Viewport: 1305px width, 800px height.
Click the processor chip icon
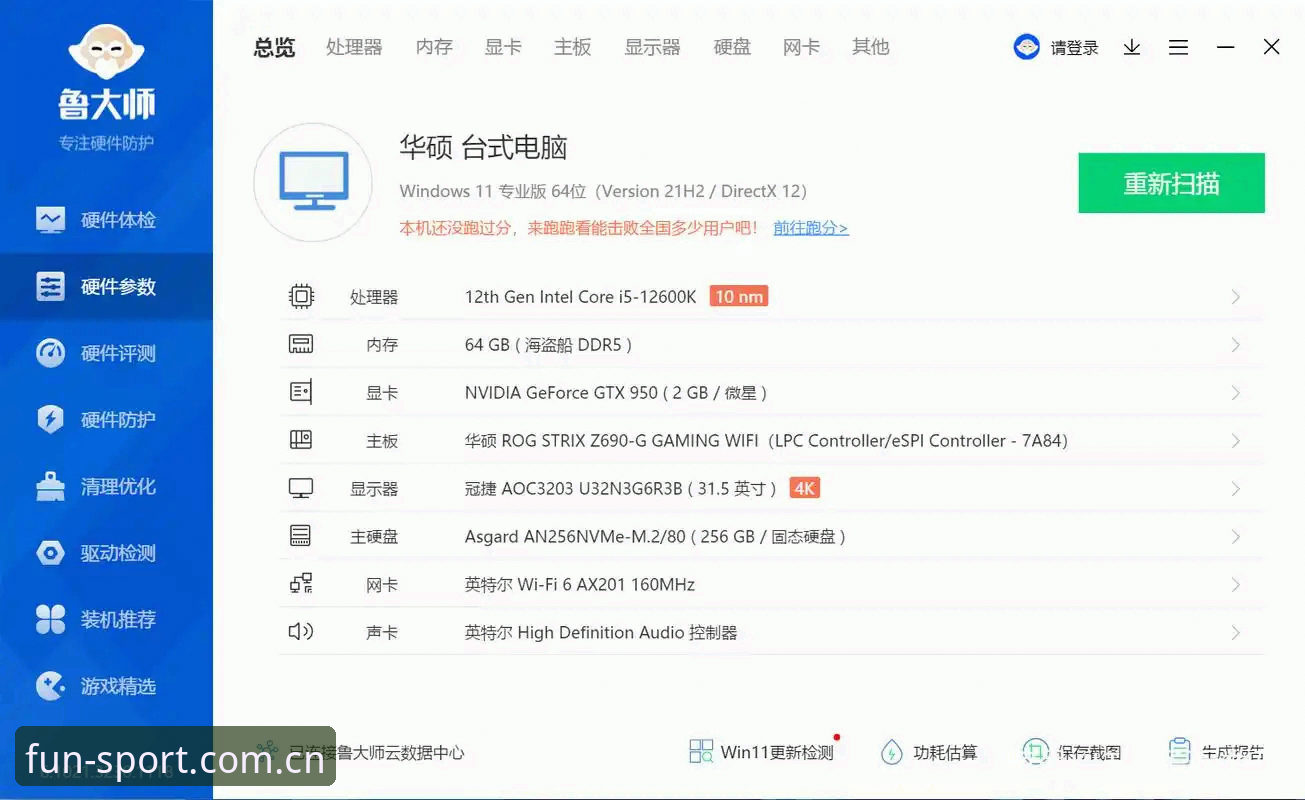pos(301,297)
